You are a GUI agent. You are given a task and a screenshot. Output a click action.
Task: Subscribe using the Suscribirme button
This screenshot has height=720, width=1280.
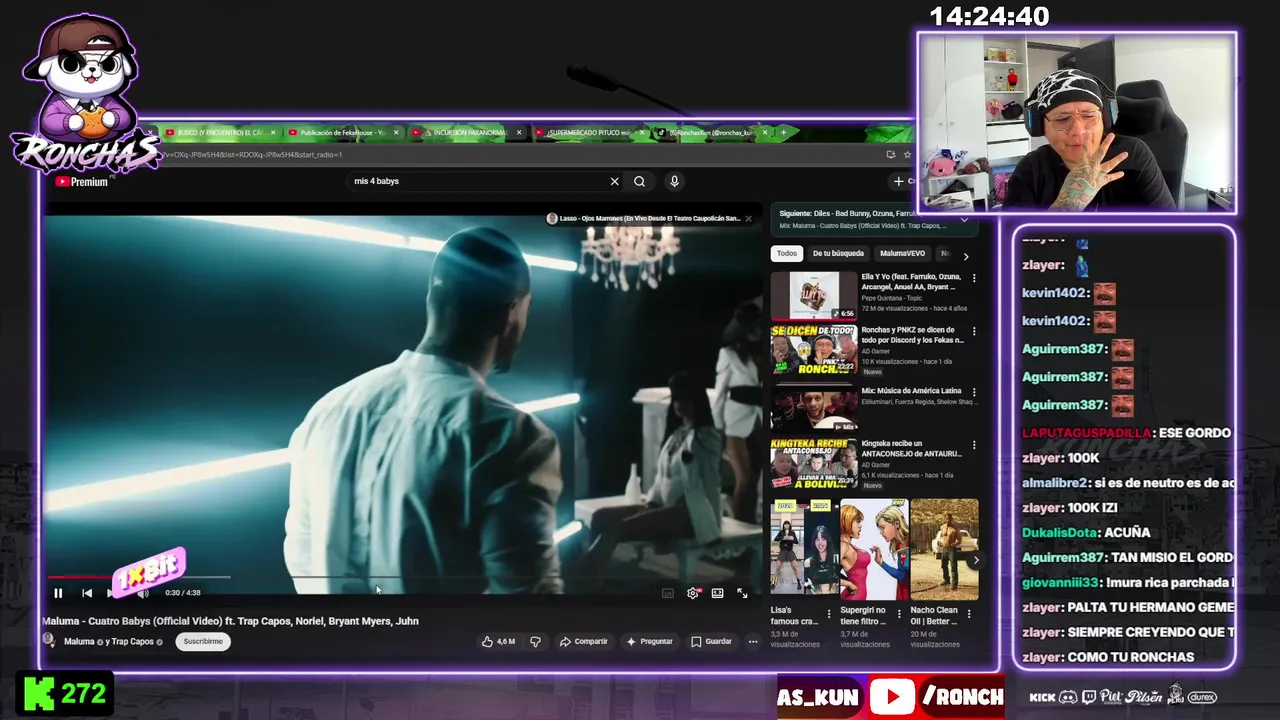(203, 641)
